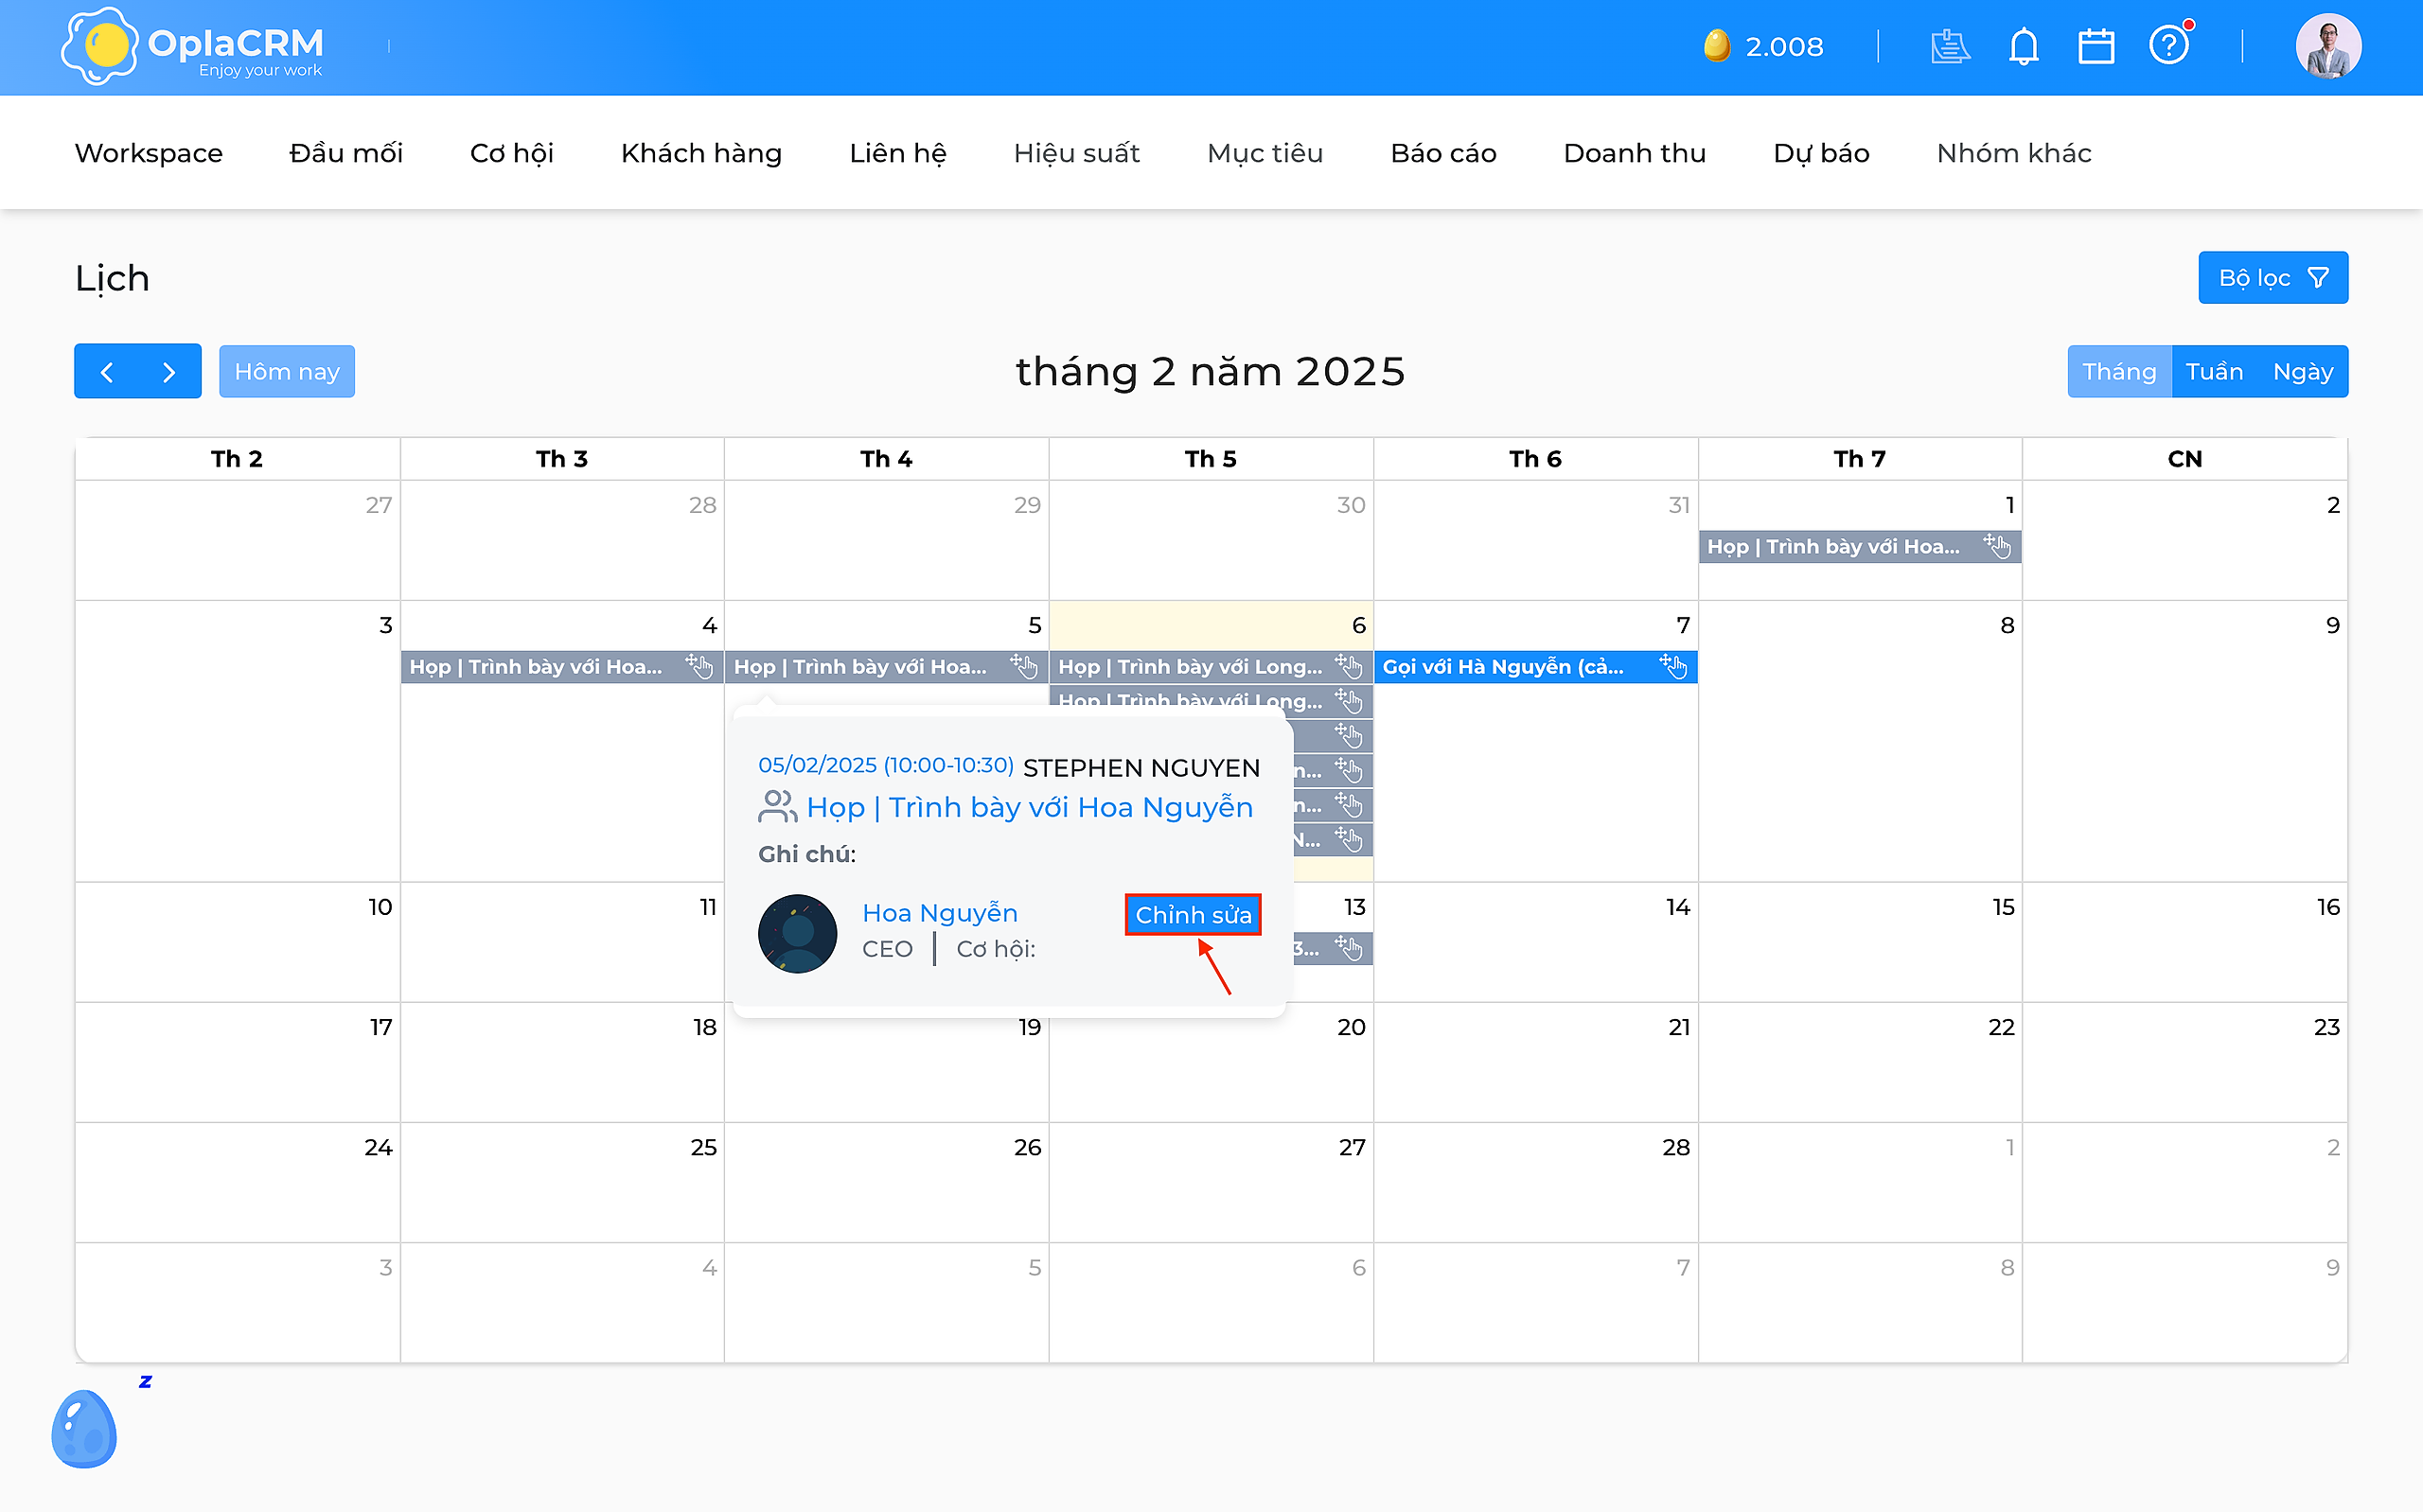The height and width of the screenshot is (1512, 2423).
Task: Open the calendar icon in the header
Action: tap(2096, 46)
